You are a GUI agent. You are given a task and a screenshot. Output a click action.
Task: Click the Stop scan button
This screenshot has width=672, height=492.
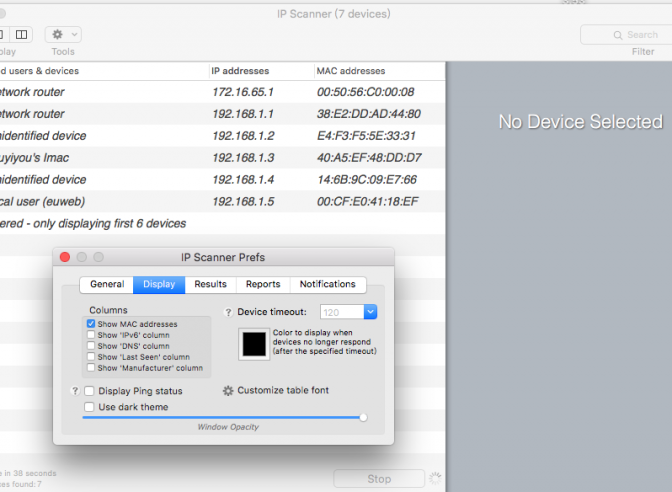(379, 479)
